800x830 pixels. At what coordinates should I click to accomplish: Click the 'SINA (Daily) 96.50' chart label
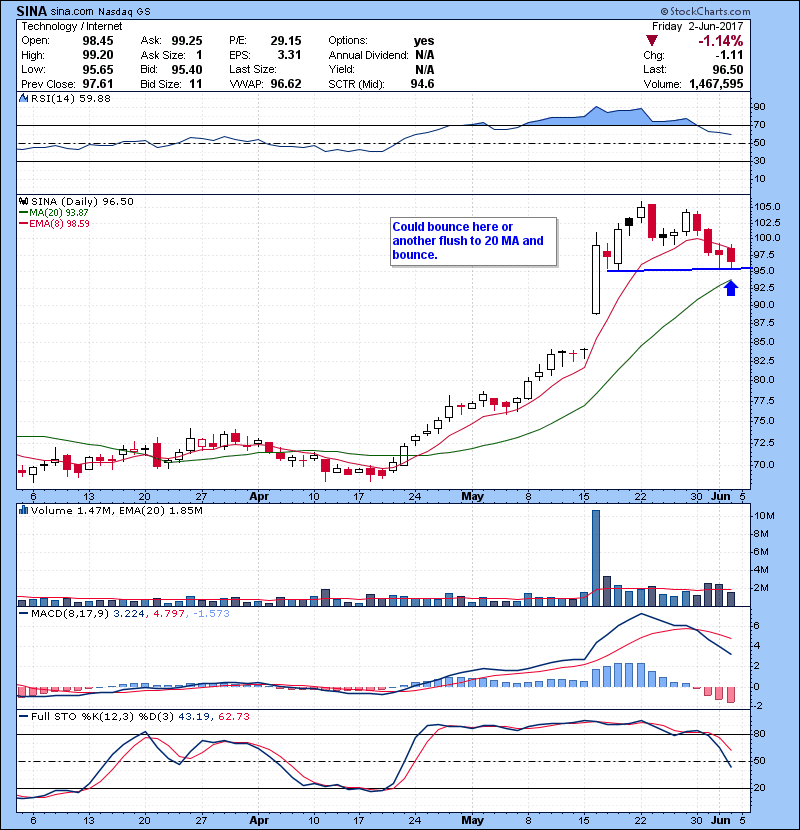point(82,202)
